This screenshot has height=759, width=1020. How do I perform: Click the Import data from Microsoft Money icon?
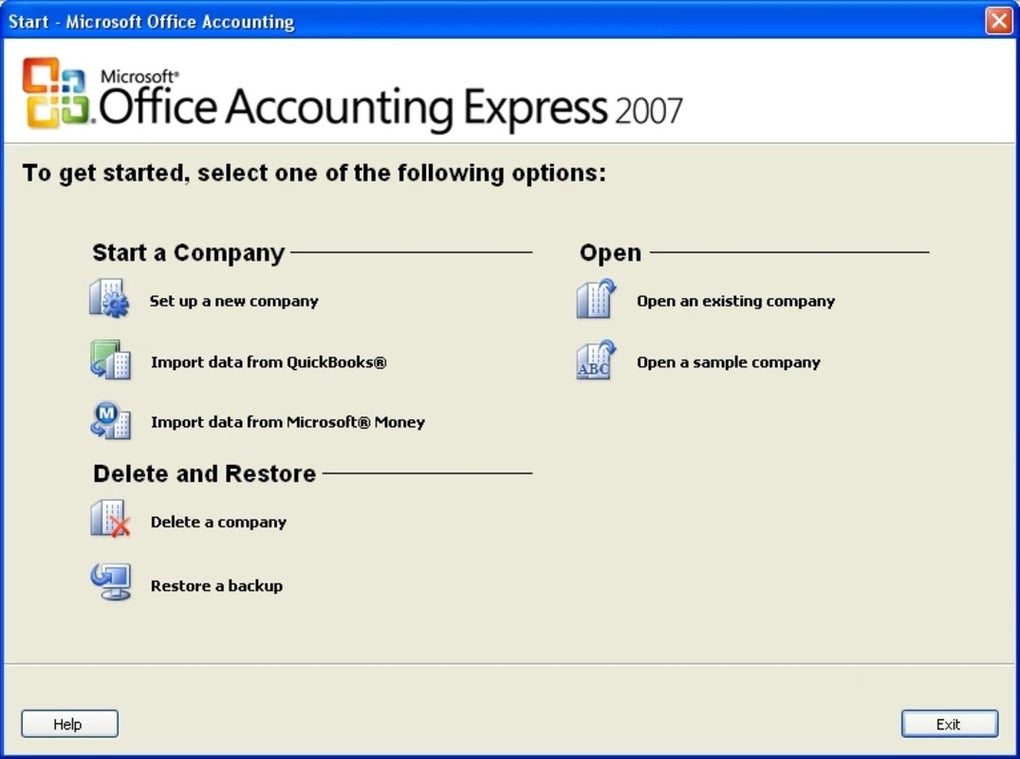tap(110, 421)
